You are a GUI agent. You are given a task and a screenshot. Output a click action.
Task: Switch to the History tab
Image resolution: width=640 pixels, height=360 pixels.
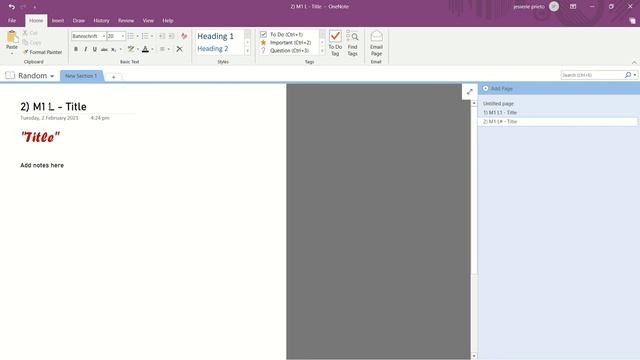tap(101, 20)
